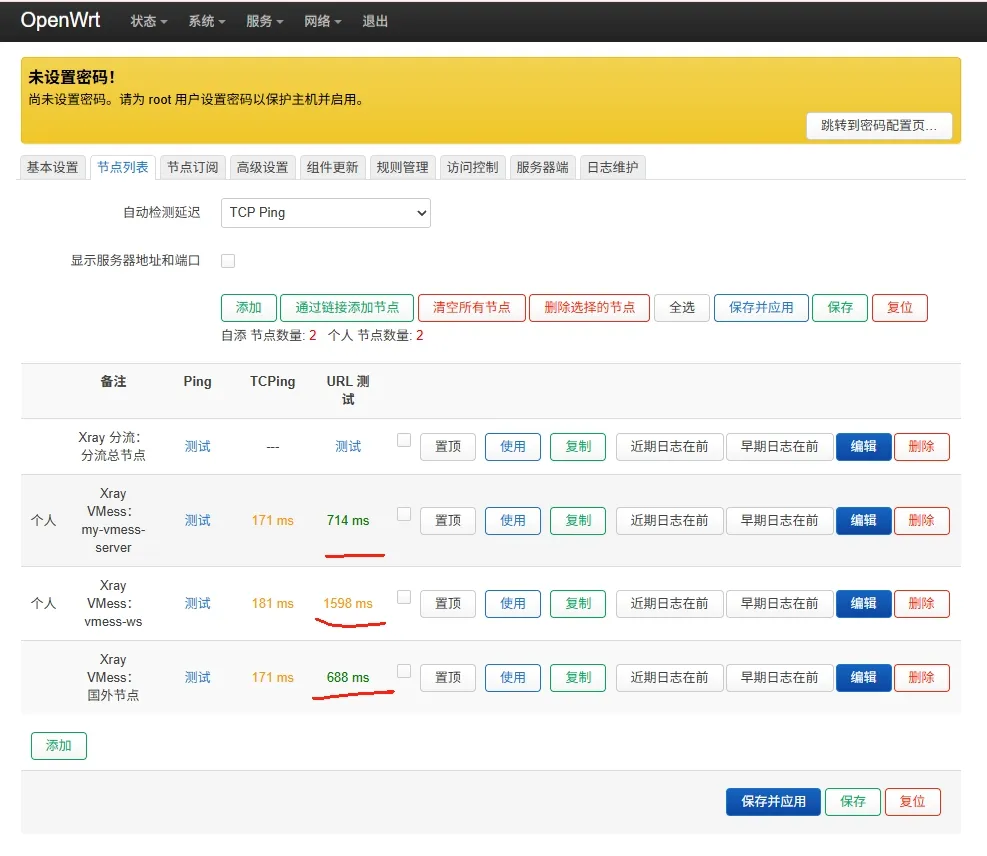Run Ping 测试 for vmess-ws row
Screen dimensions: 987x856
click(197, 604)
